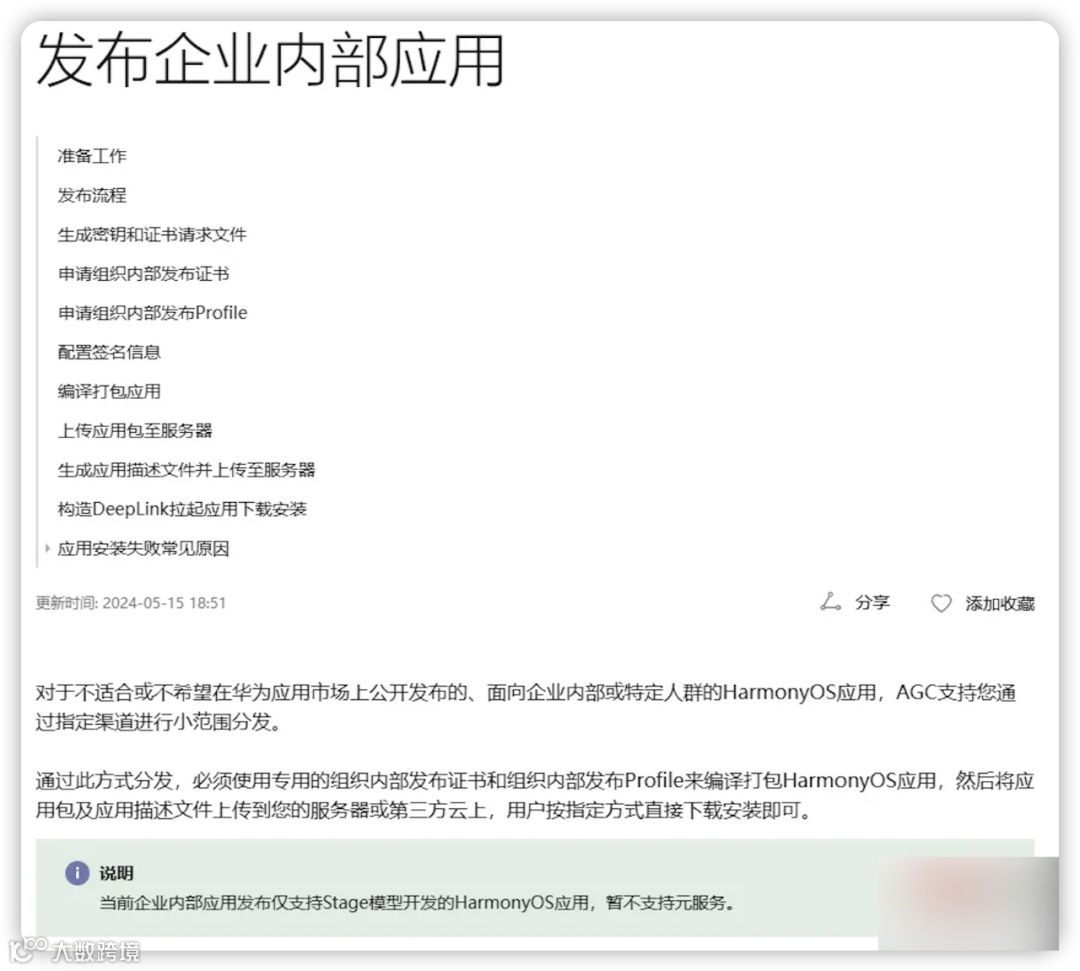Click the heart icon to favorite page

point(941,603)
